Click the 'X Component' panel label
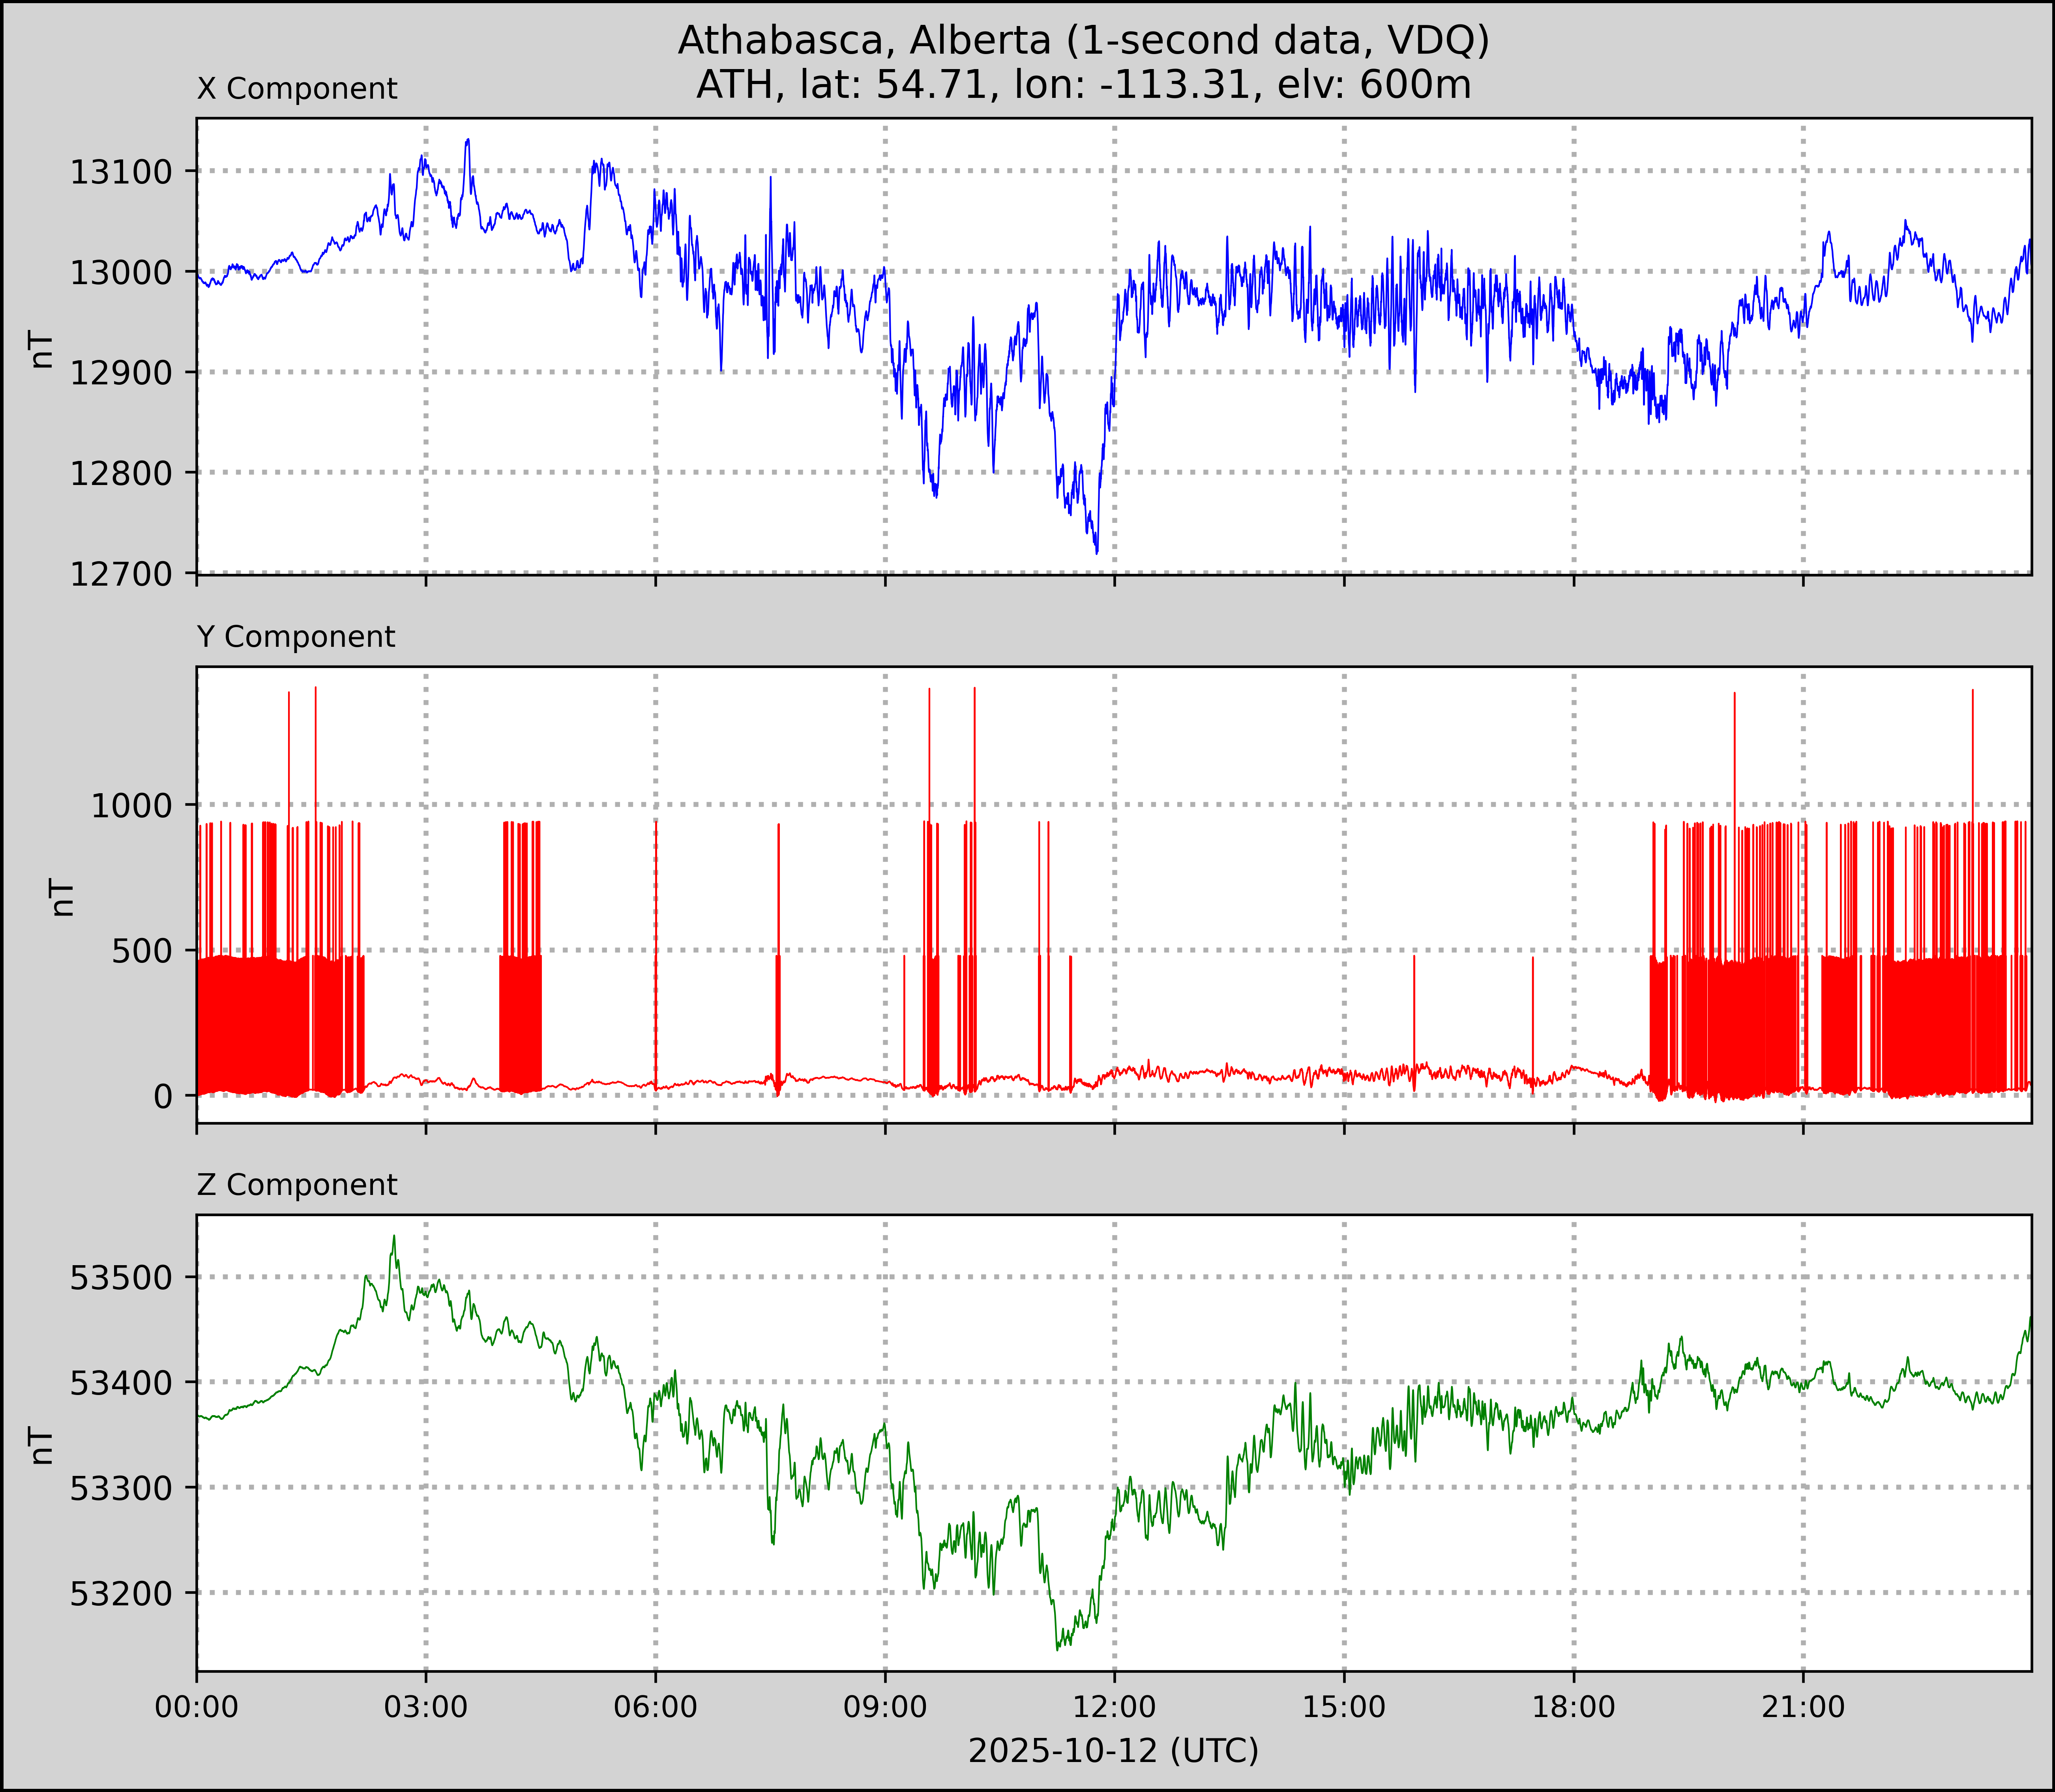 pyautogui.click(x=297, y=89)
